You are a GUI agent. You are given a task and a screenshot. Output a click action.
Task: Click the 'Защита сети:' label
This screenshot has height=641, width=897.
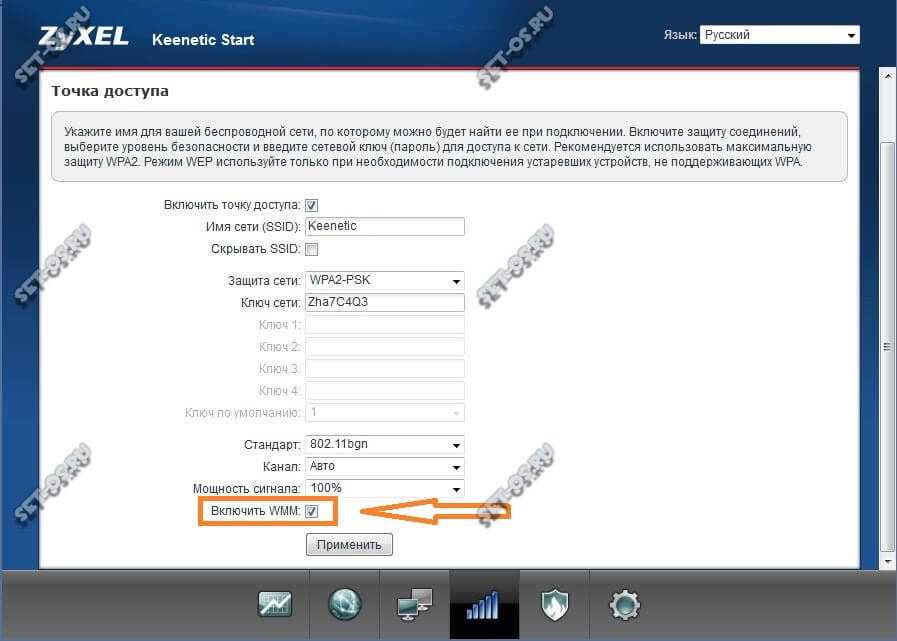click(x=264, y=280)
